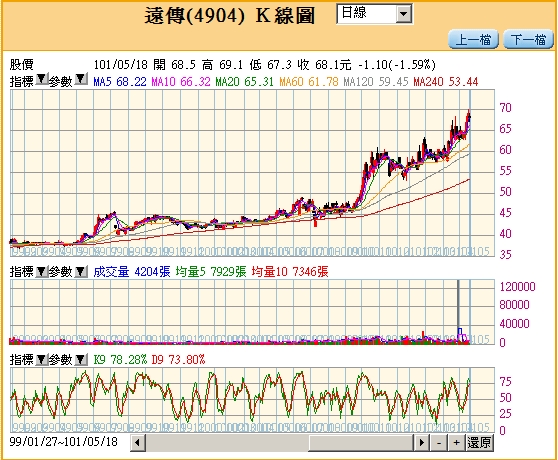558x460 pixels.
Task: Click the 股價 label
Action: coord(21,65)
